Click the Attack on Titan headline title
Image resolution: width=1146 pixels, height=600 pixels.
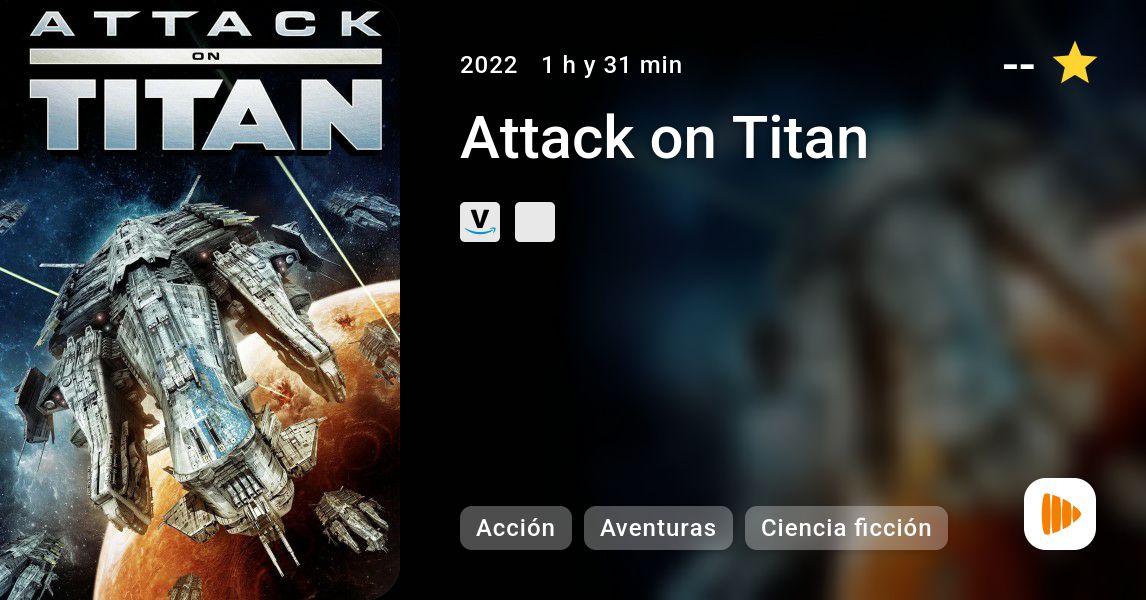664,137
